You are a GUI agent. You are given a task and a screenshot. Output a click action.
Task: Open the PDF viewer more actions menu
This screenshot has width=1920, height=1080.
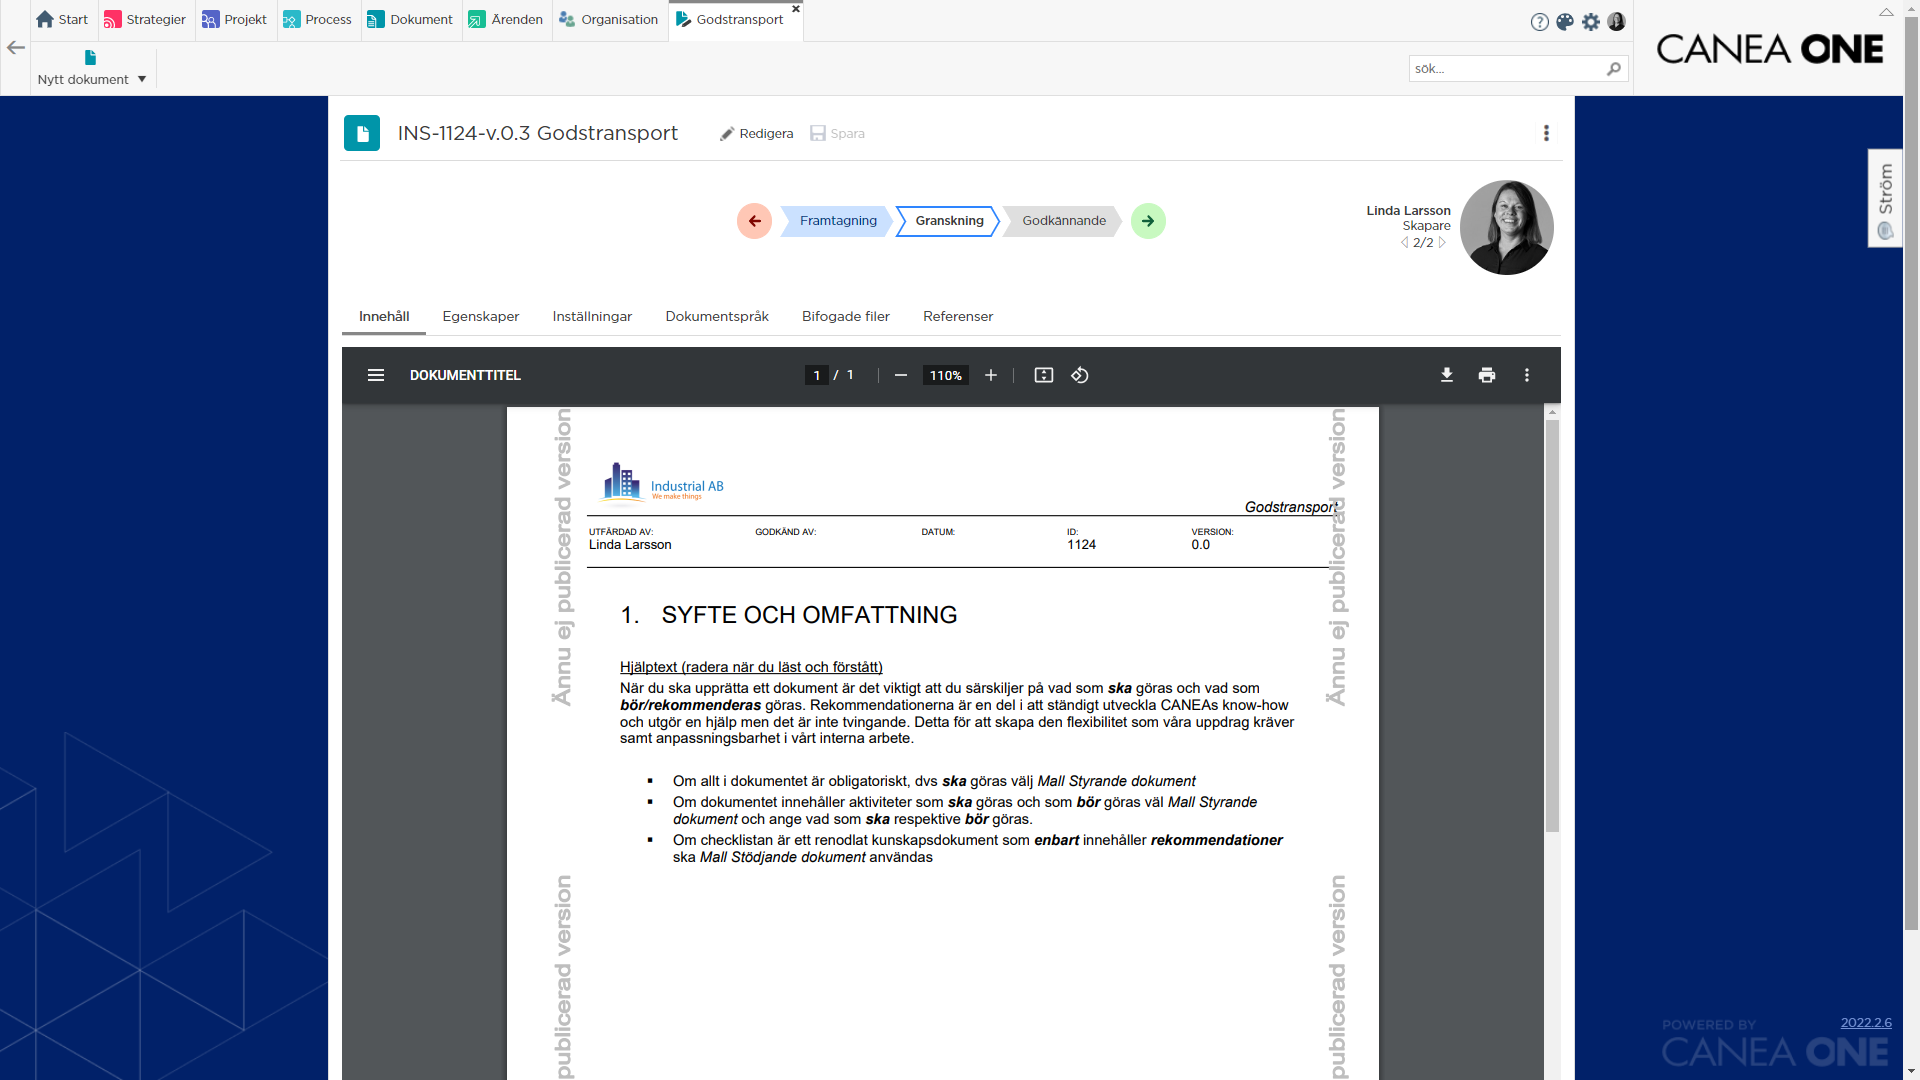[x=1526, y=375]
